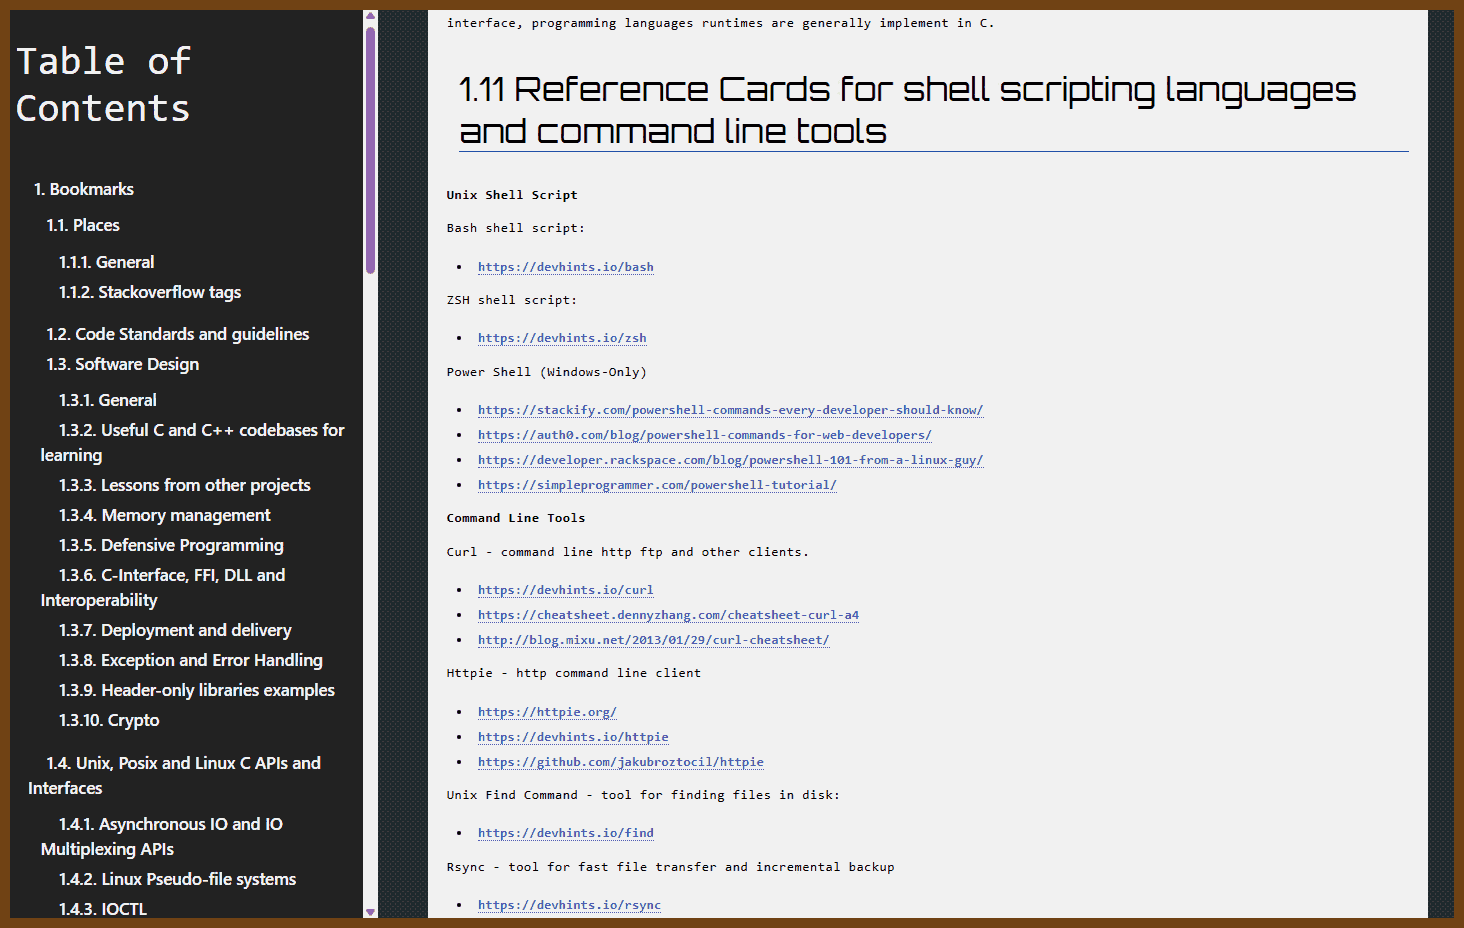Click the Unix Find Command description text
The width and height of the screenshot is (1464, 928).
point(643,795)
